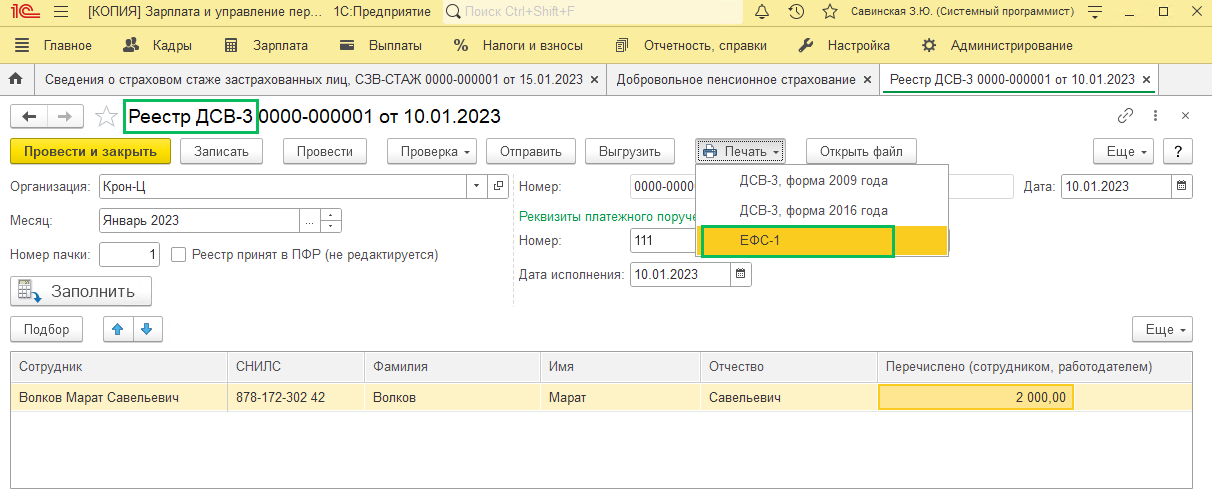Go forward with the right arrow

point(65,117)
